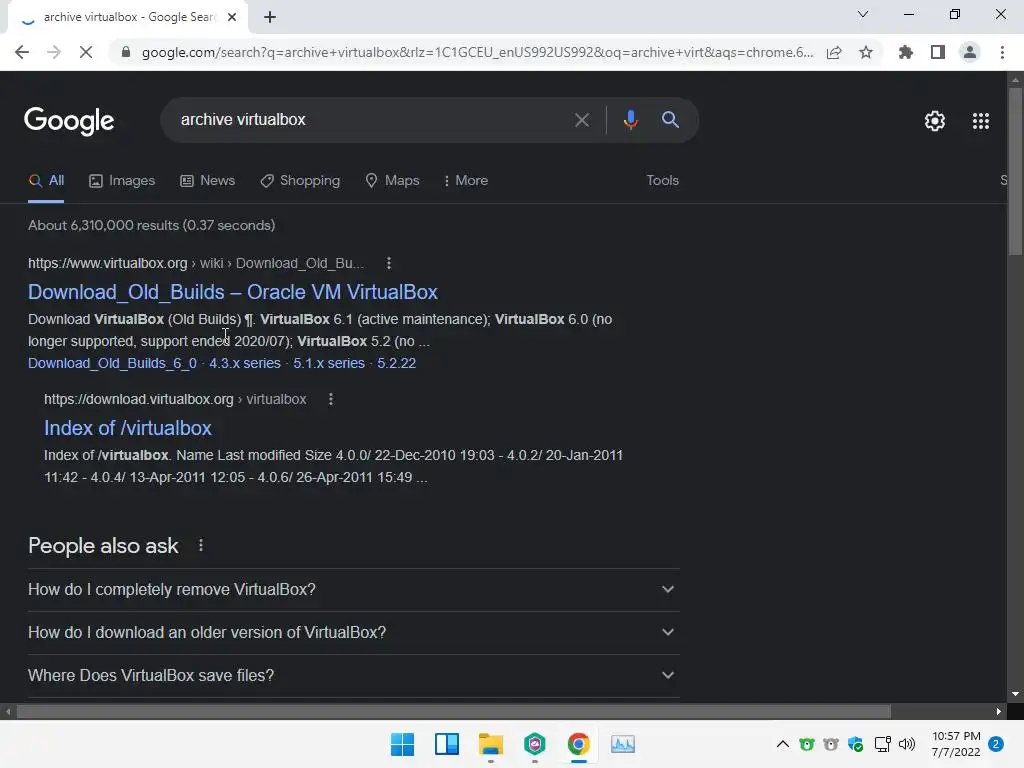Switch to Chrome in the taskbar
The width and height of the screenshot is (1024, 768).
[579, 744]
